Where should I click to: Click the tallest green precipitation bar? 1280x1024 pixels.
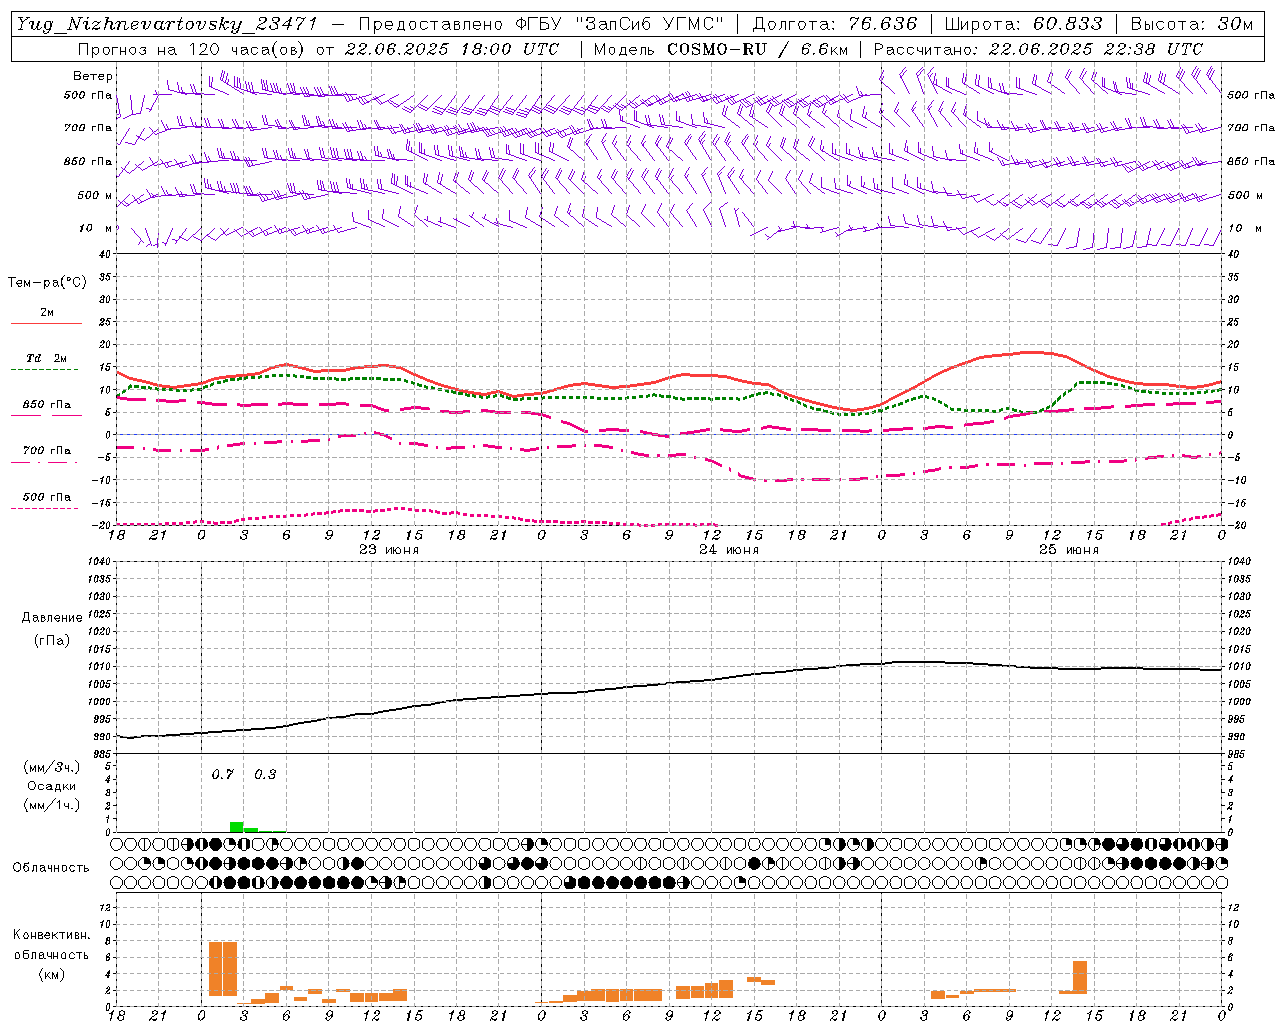click(237, 827)
